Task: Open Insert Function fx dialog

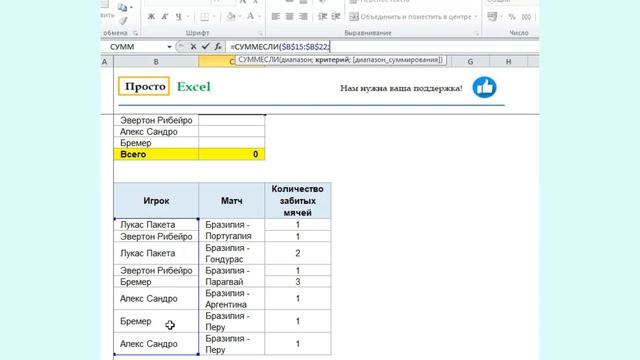Action: (218, 47)
